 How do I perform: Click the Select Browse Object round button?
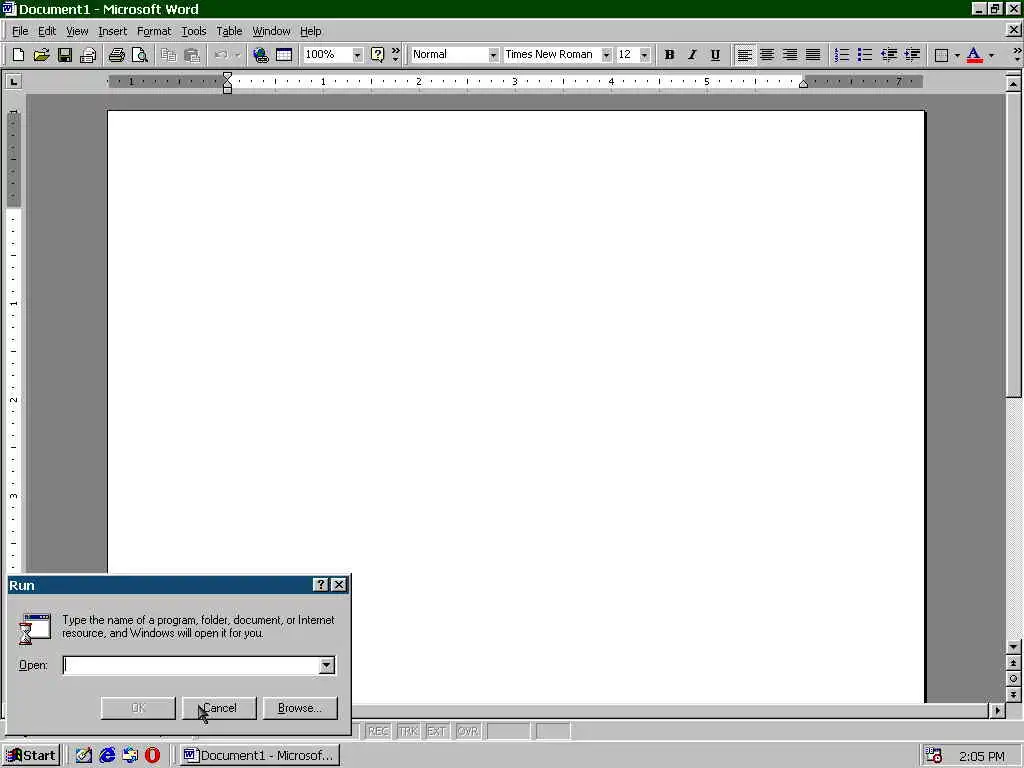coord(1014,679)
